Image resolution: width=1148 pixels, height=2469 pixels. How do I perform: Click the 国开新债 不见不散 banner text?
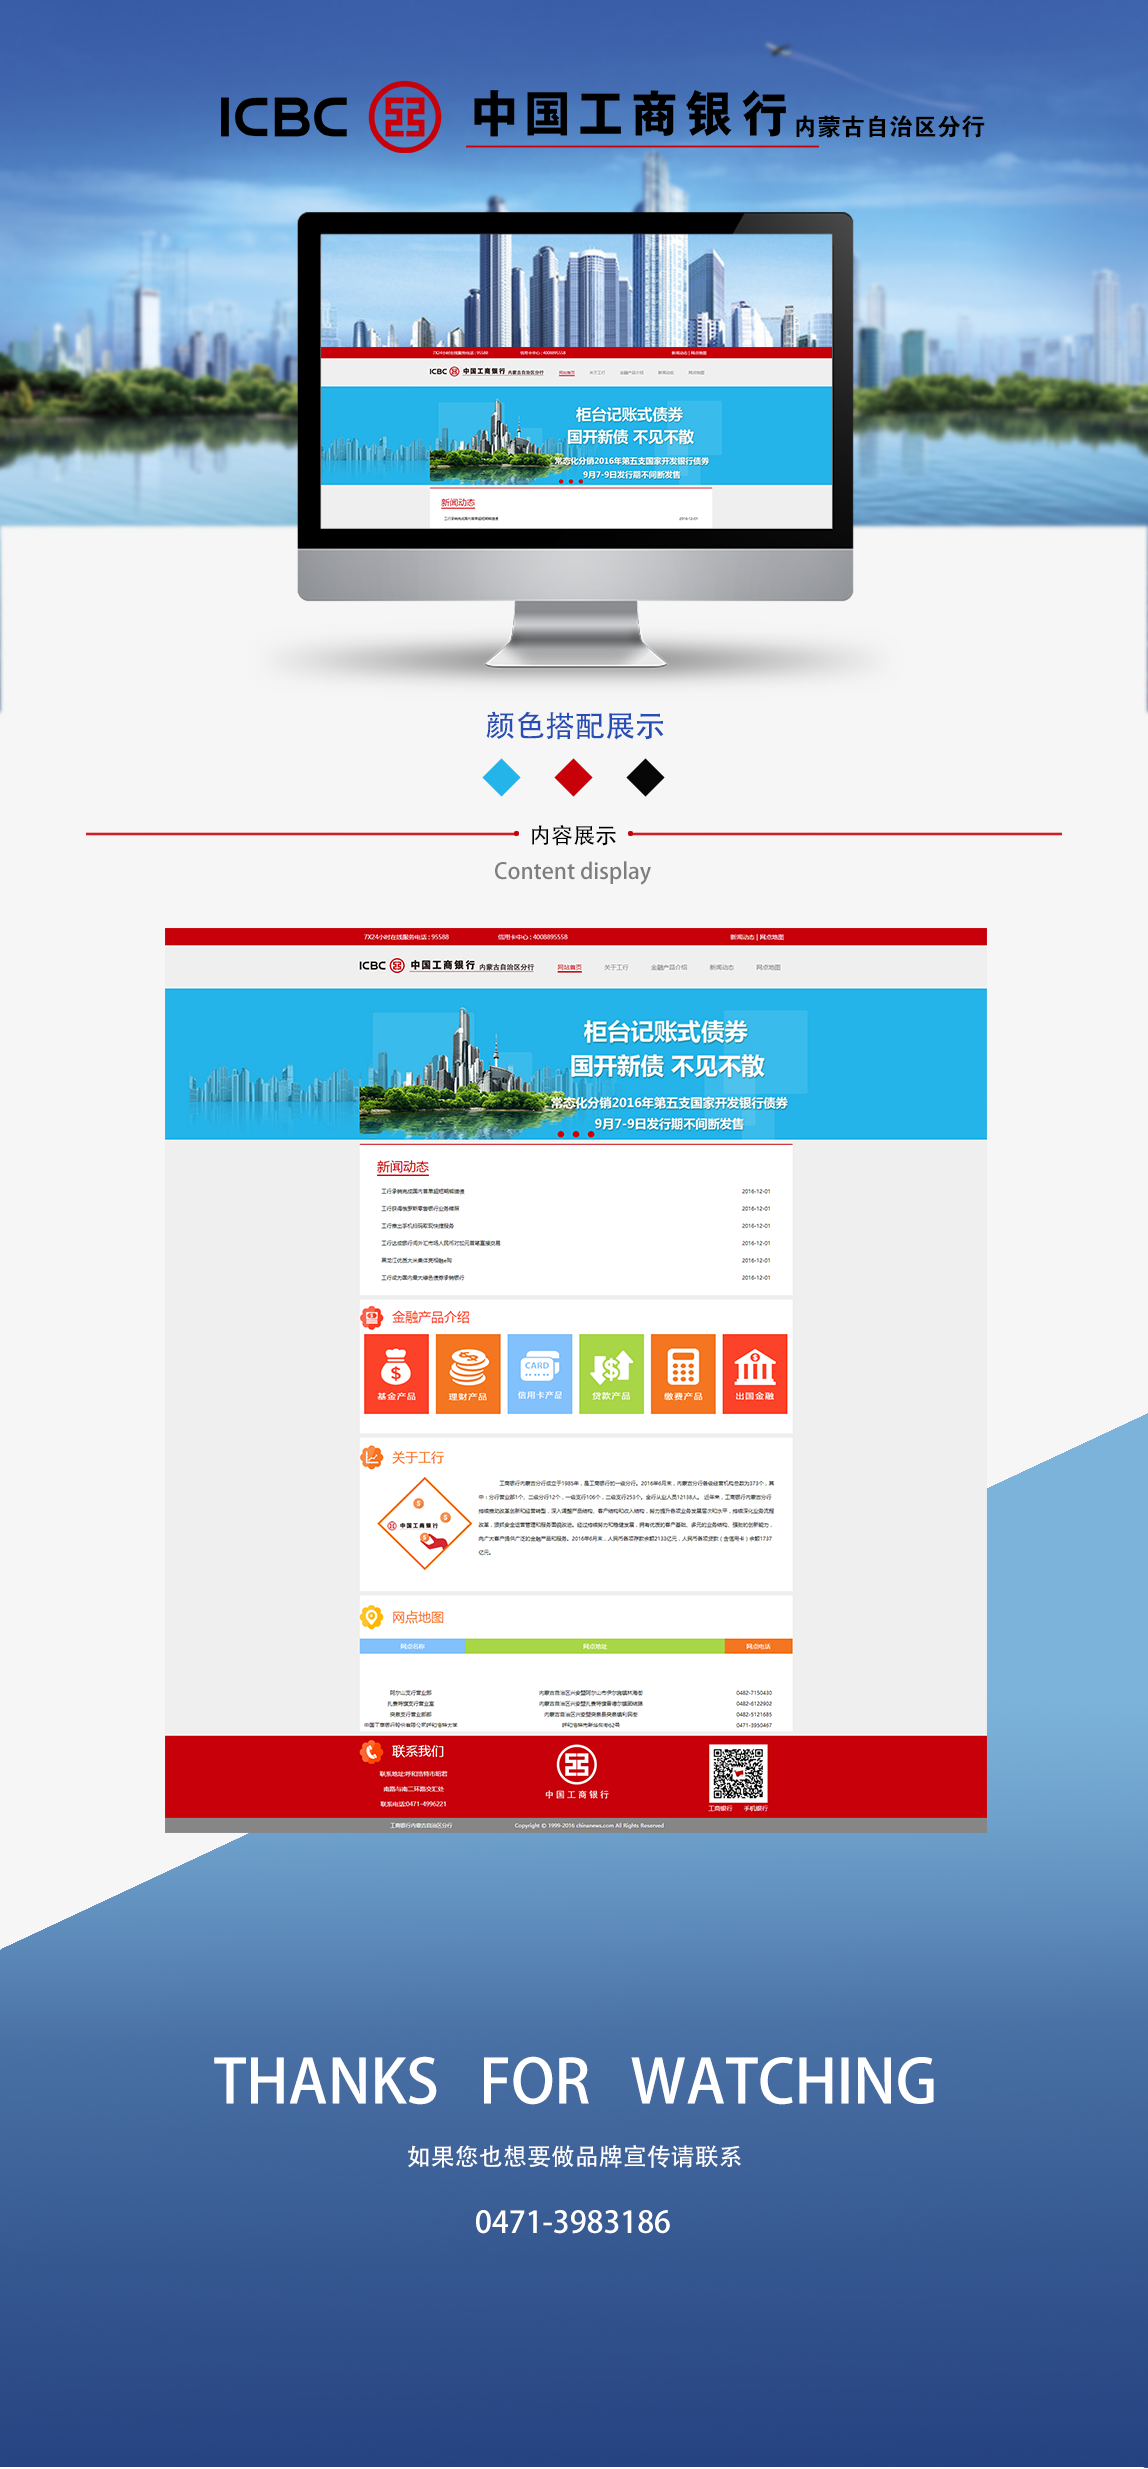click(x=667, y=1066)
